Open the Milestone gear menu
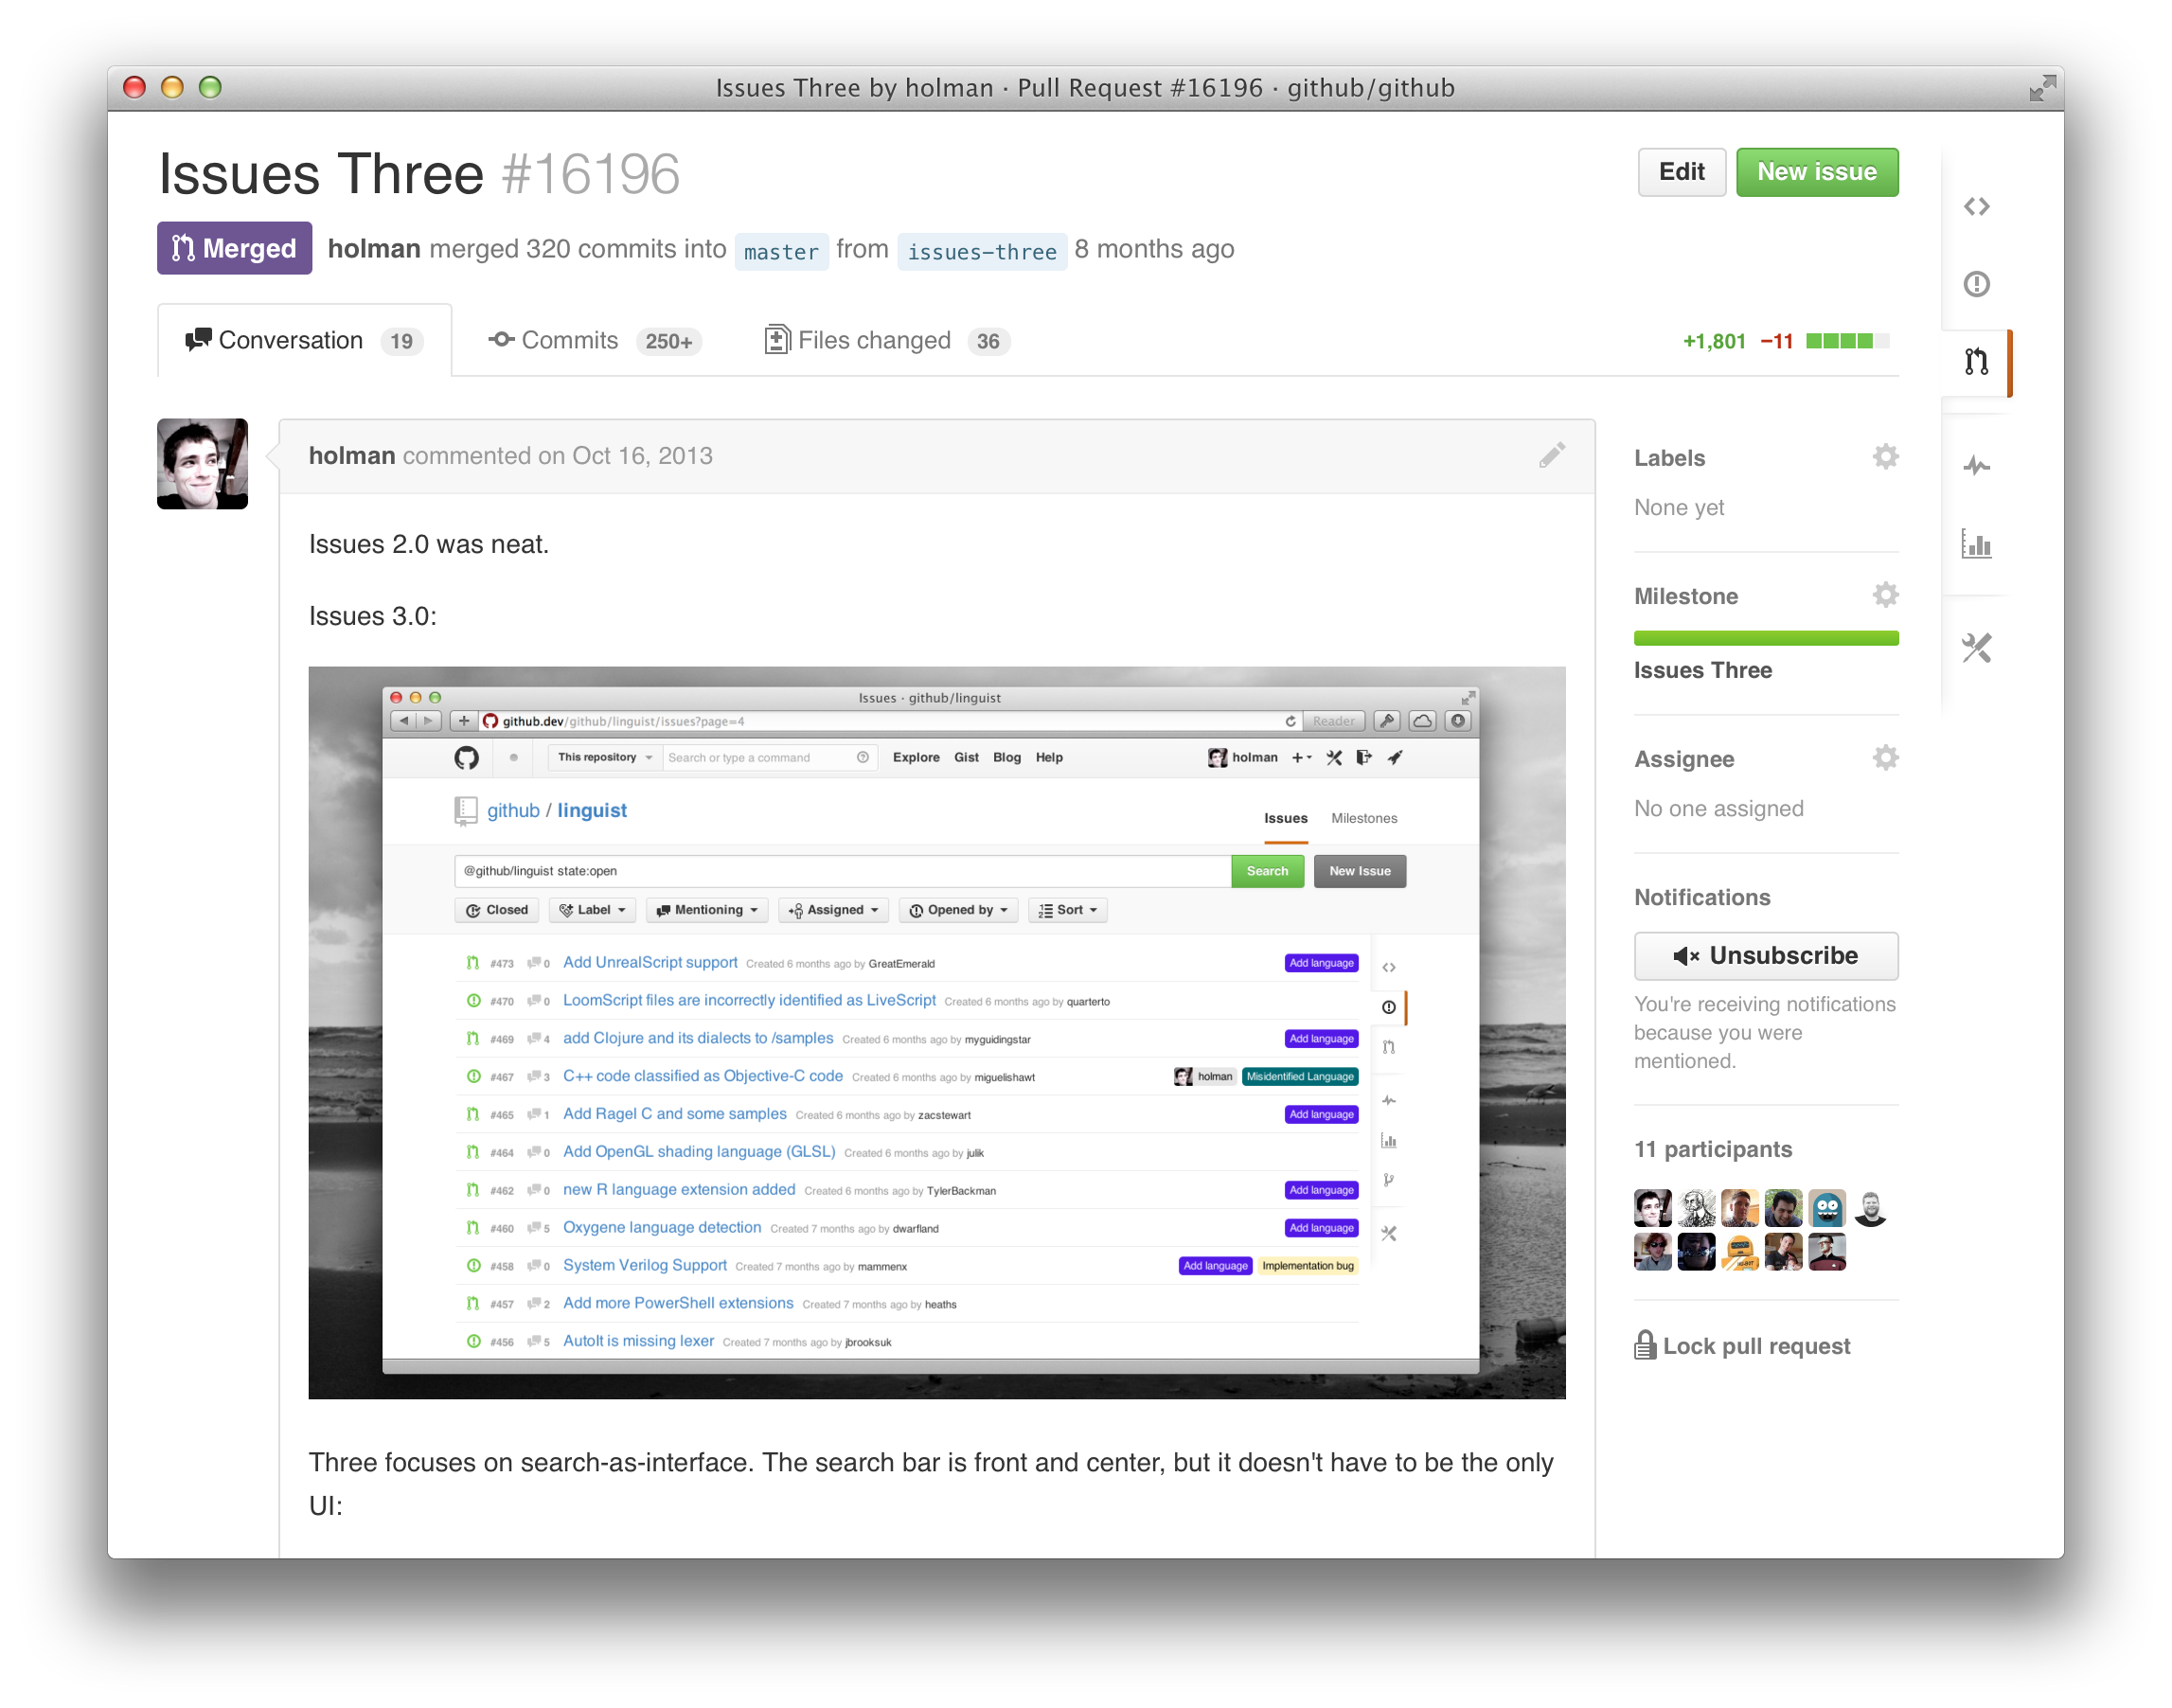Viewport: 2172px width, 1708px height. 1885,595
